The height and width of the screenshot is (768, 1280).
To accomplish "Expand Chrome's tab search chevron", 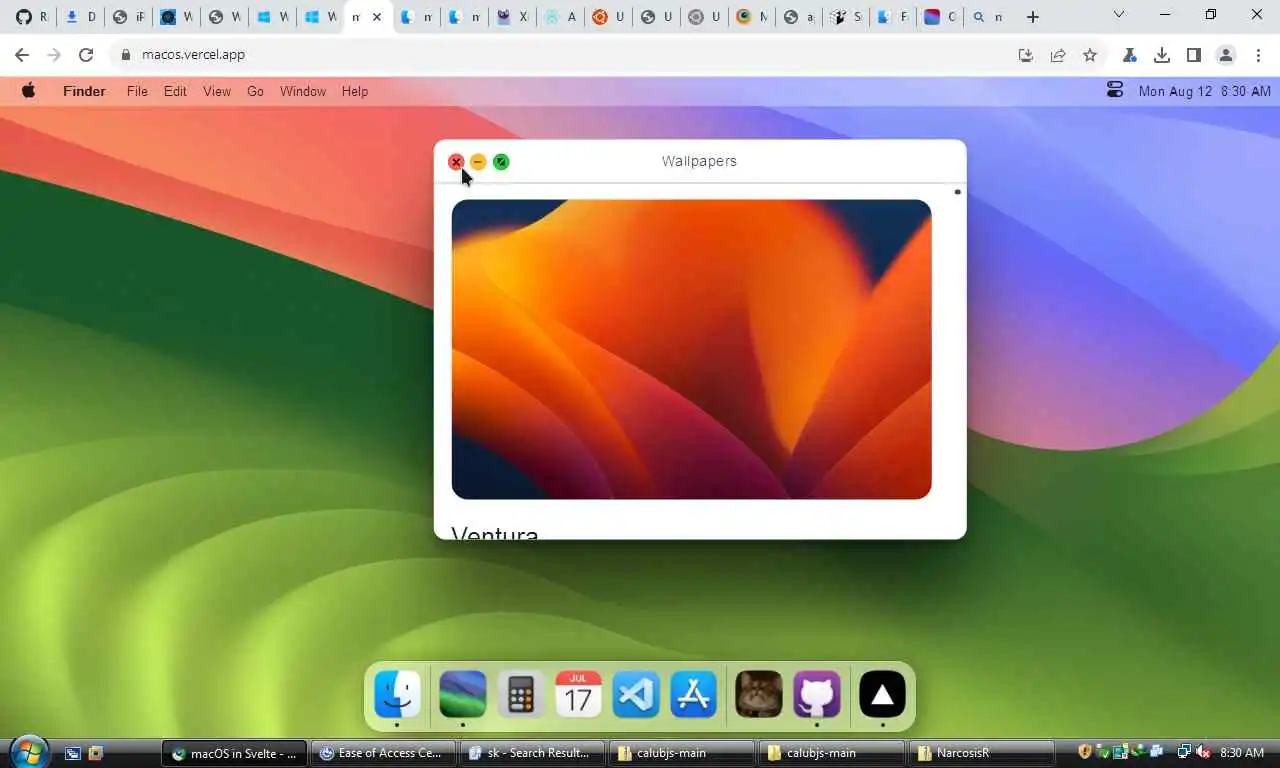I will (1119, 15).
